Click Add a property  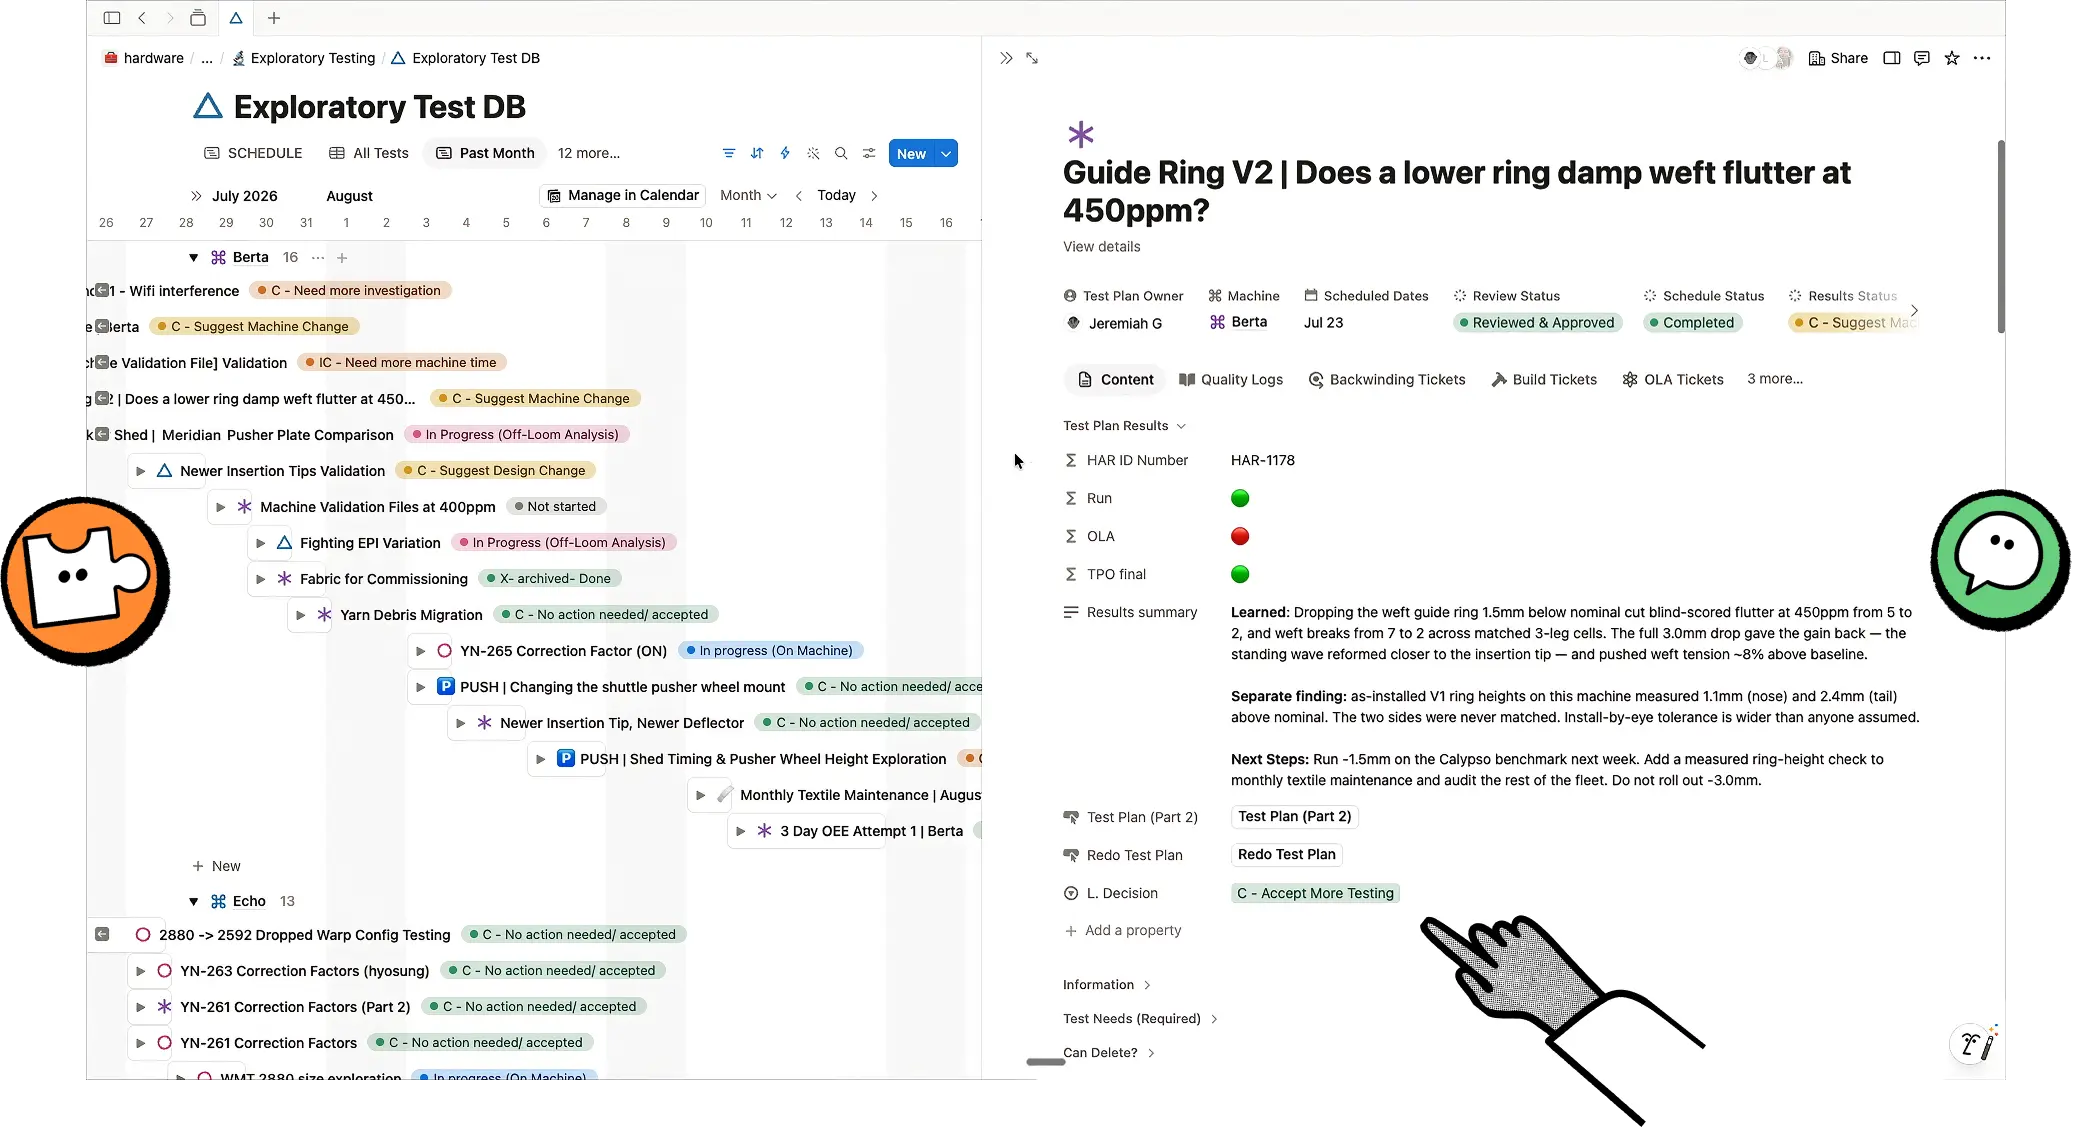click(1123, 930)
